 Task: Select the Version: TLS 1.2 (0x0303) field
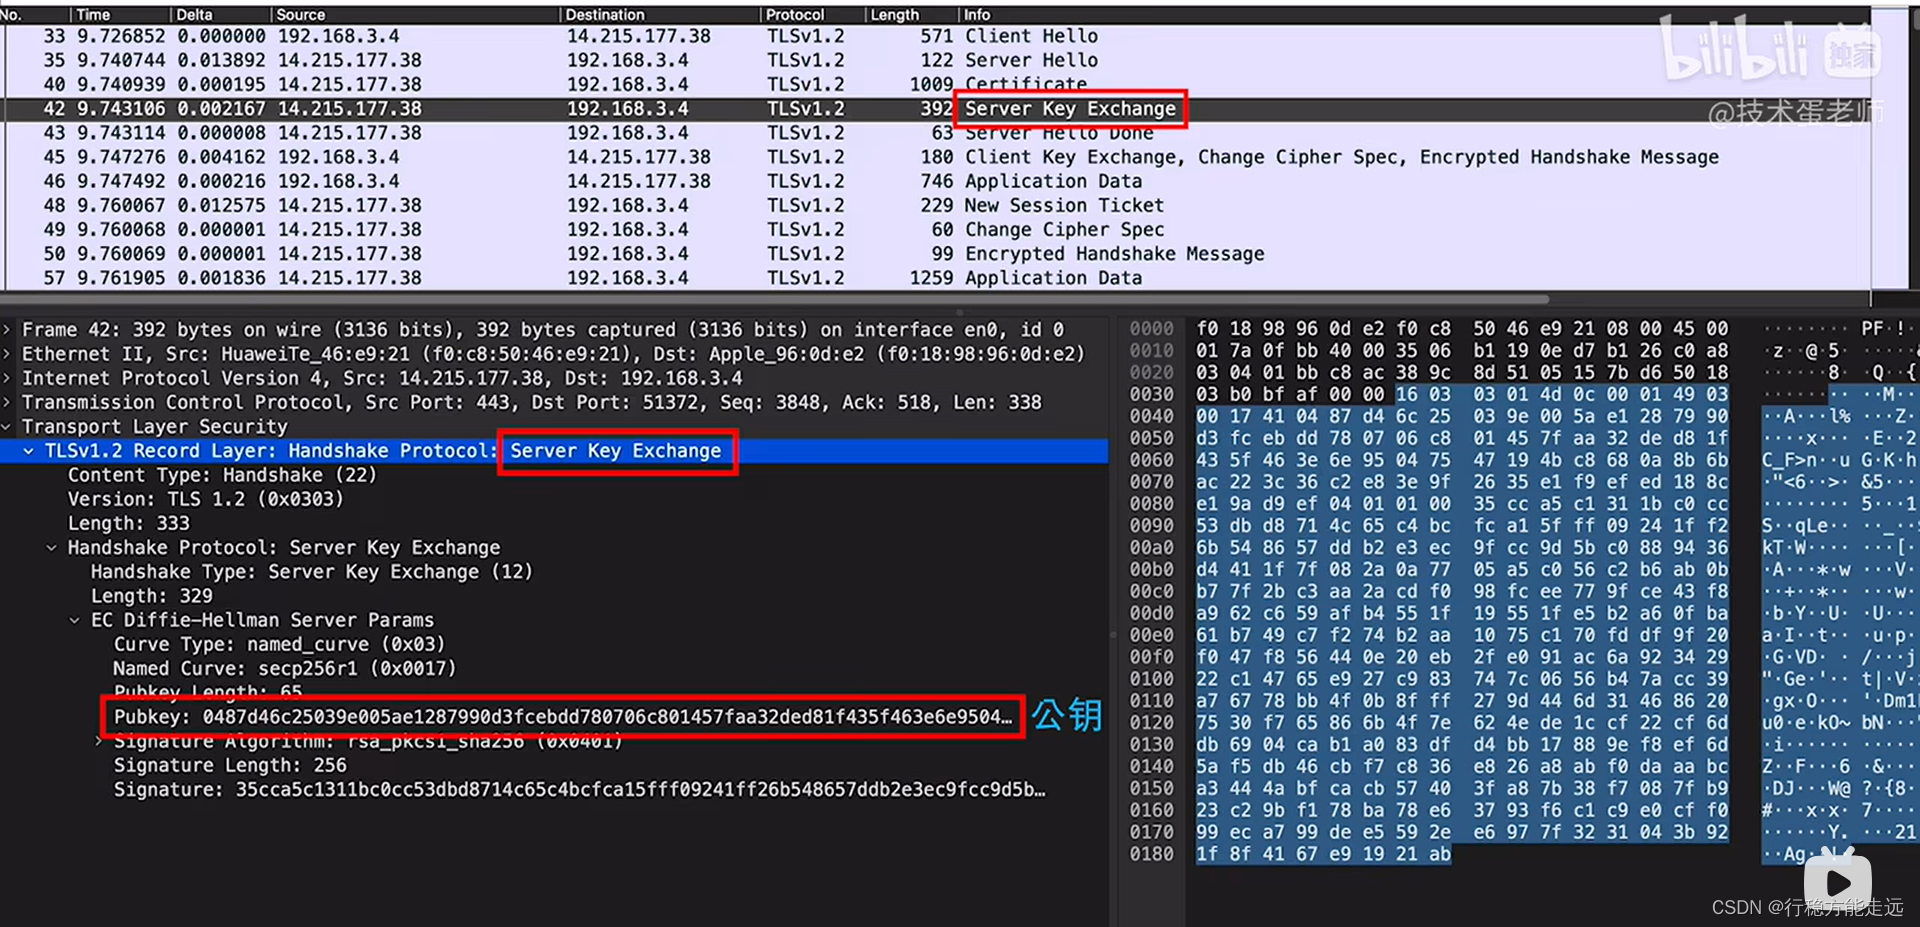coord(205,499)
